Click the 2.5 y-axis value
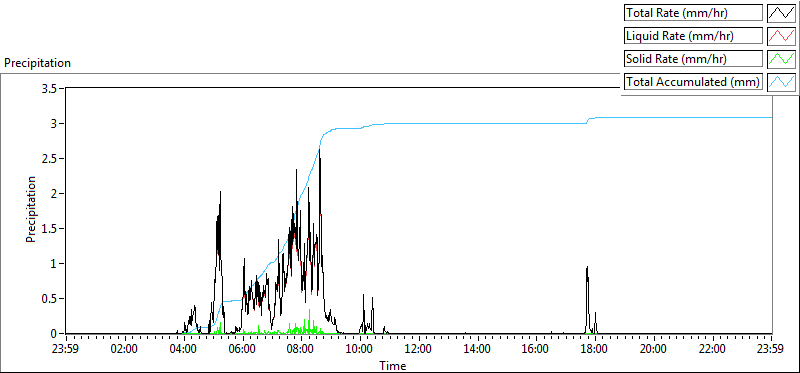Screen dimensions: 800x373 49,159
